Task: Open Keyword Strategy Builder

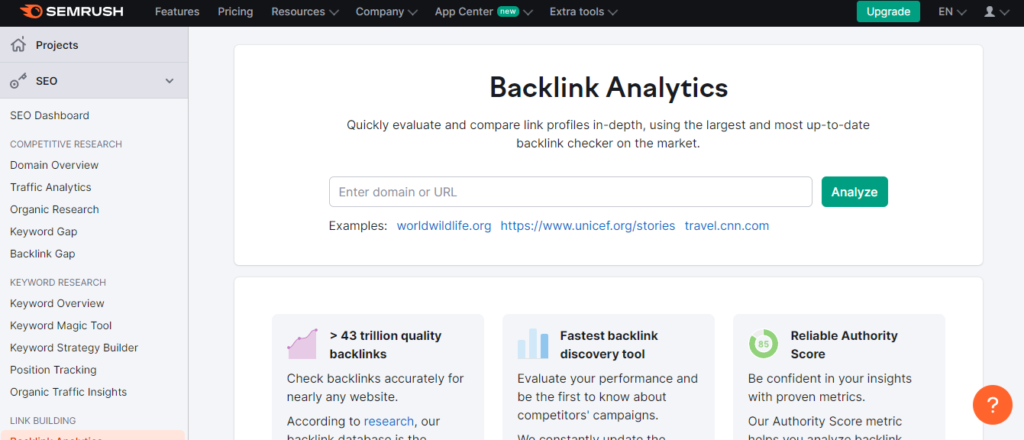Action: [x=74, y=348]
